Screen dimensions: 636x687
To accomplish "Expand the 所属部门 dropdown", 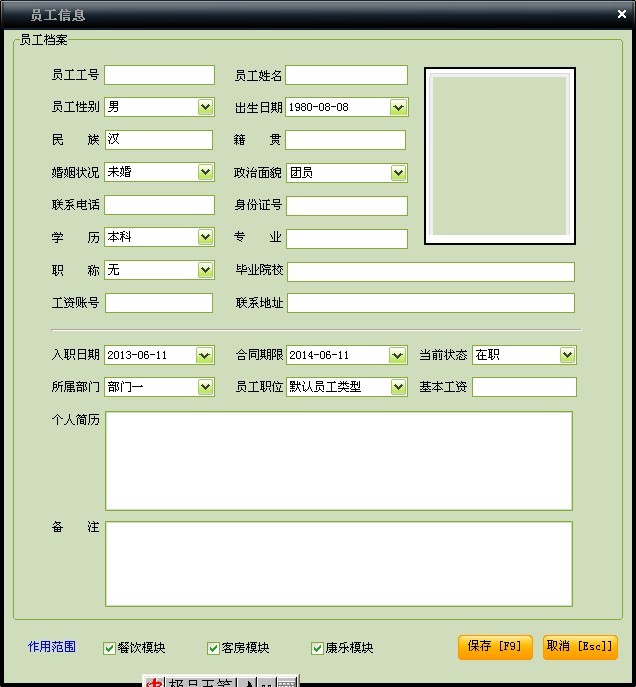I will [x=205, y=387].
